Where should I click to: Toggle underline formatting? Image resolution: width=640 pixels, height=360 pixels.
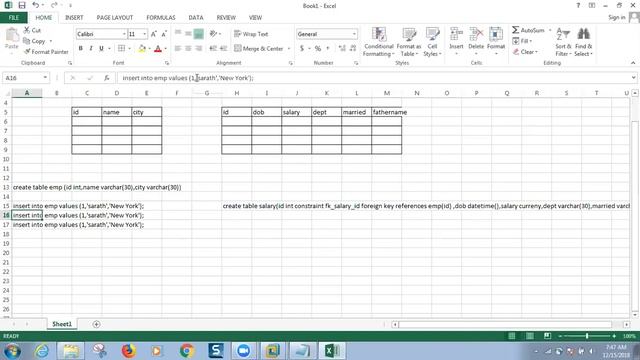tap(101, 49)
